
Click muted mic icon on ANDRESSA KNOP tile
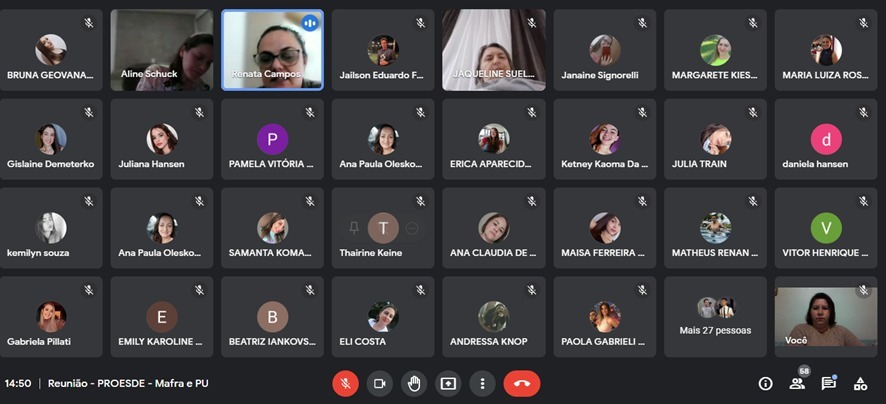pos(531,290)
